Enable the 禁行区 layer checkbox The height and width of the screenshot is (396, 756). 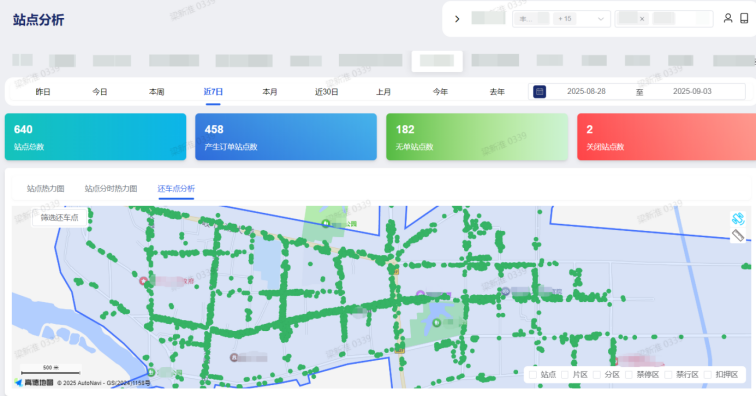[x=668, y=375]
